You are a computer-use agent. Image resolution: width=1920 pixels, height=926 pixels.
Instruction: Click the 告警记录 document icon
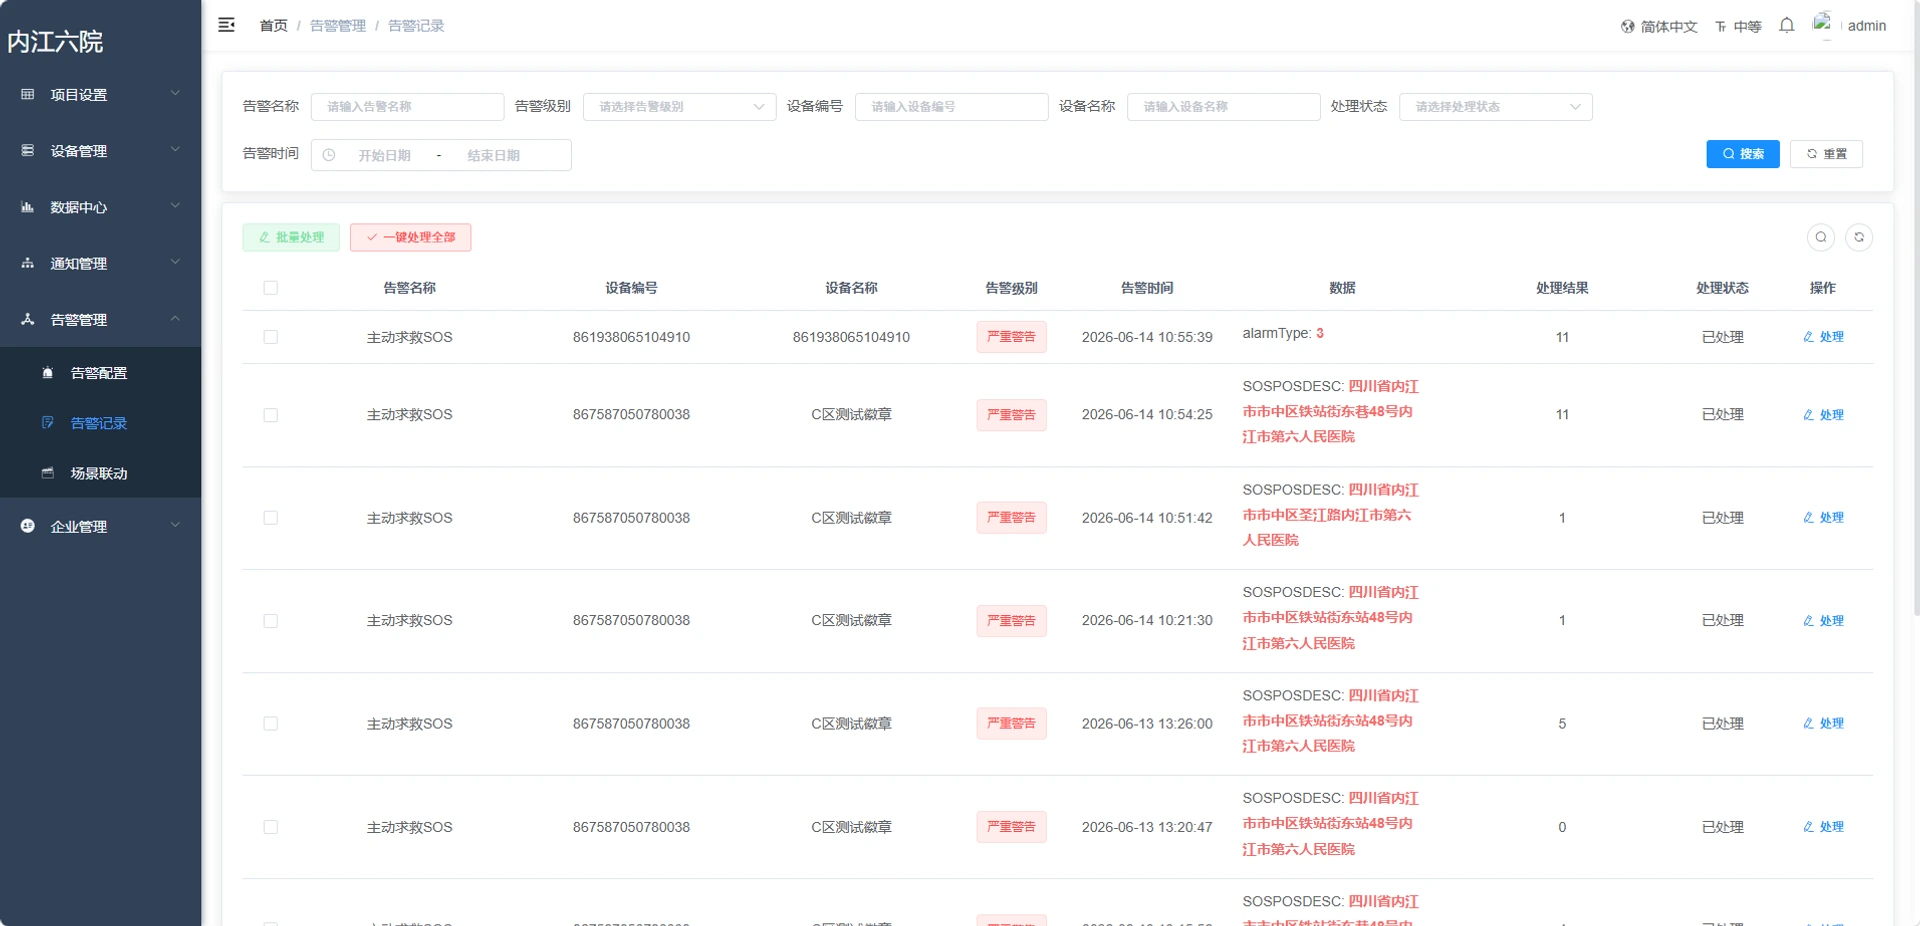(x=47, y=423)
